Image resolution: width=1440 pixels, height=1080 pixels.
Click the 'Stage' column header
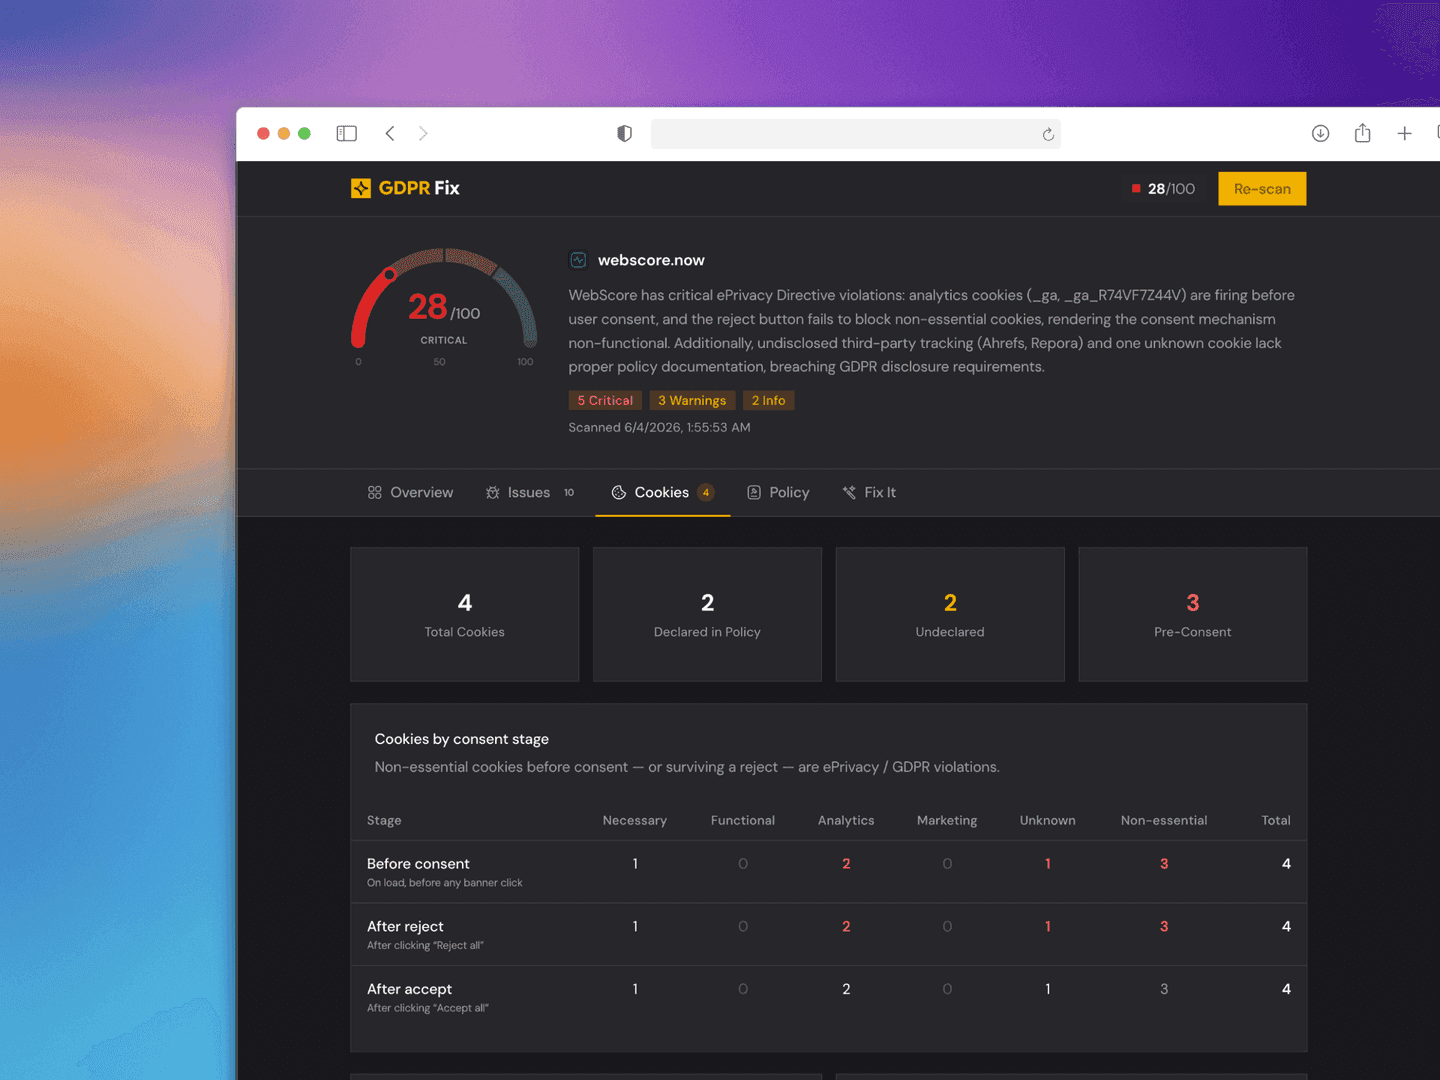pos(384,820)
